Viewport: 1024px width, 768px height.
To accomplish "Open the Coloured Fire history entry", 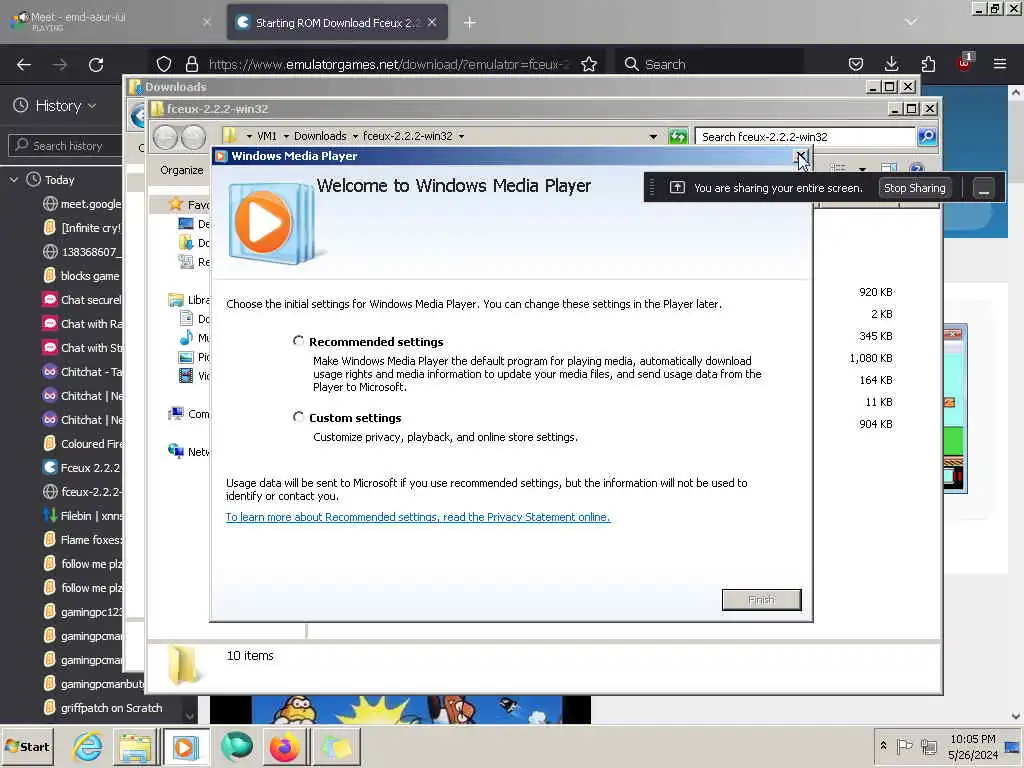I will [x=82, y=443].
